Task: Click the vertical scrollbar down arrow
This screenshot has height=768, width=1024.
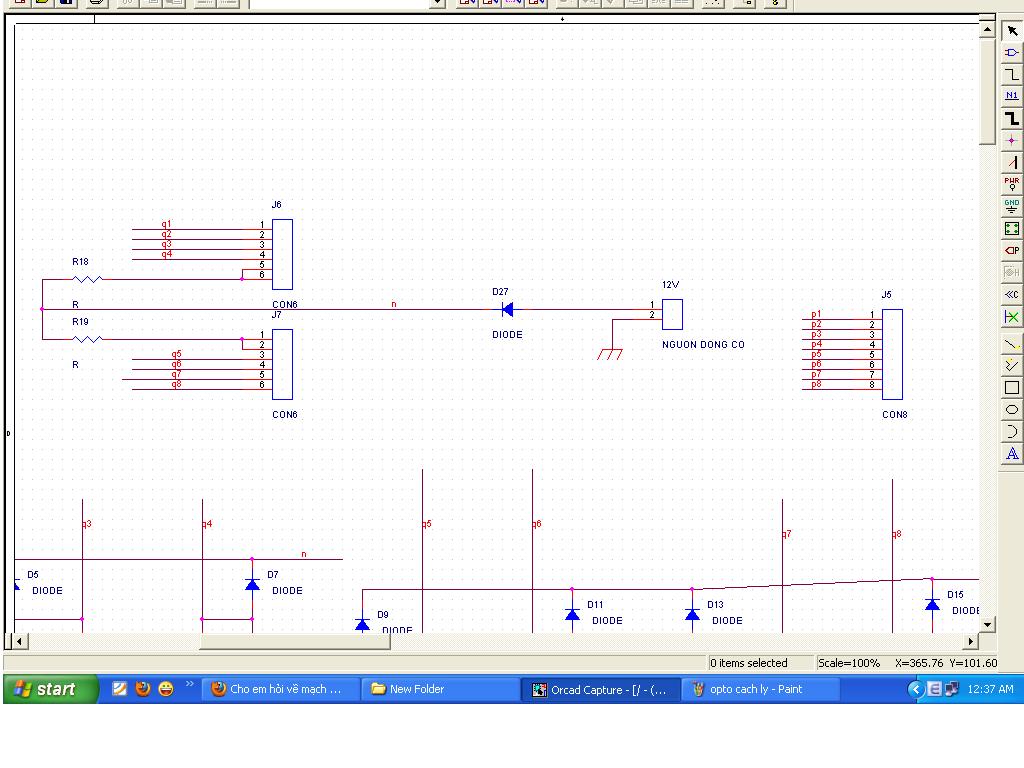Action: coord(987,624)
